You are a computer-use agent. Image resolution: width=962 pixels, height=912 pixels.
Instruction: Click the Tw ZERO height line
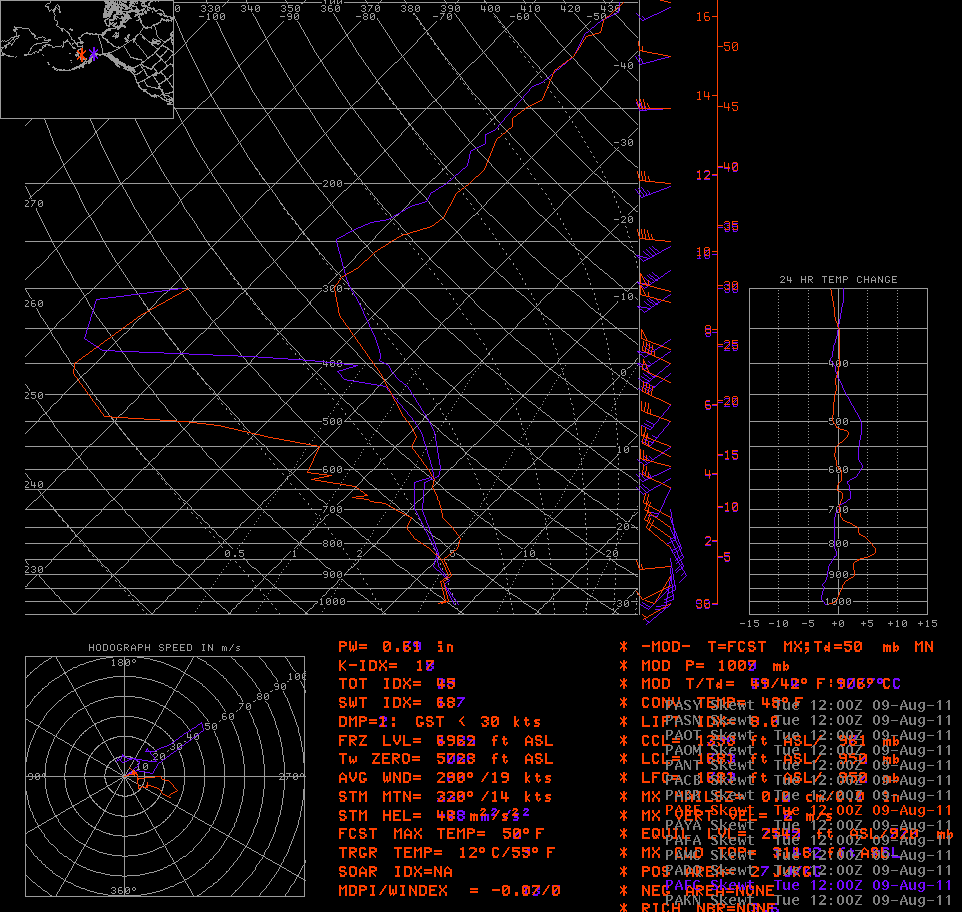(445, 759)
